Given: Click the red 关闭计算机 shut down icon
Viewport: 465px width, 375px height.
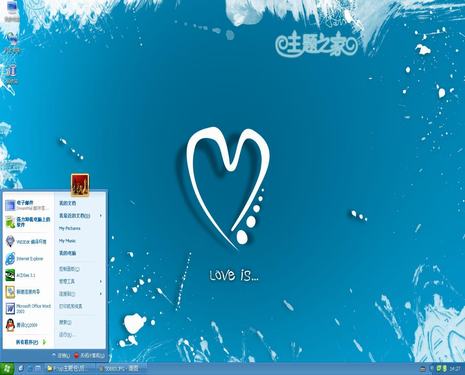Looking at the screenshot, I should coord(76,356).
